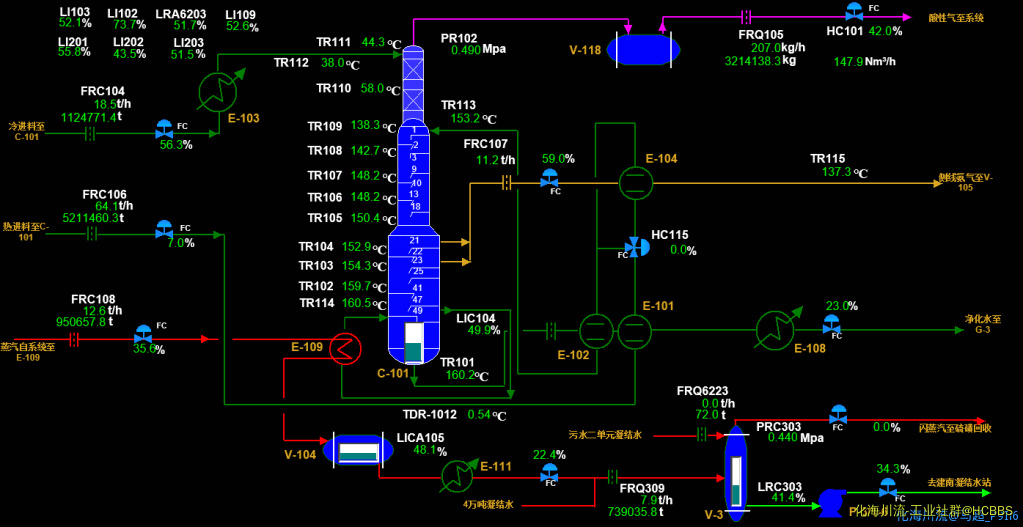This screenshot has height=527, width=1023.
Task: Click the C-101 column bottom level indicator
Action: (414, 341)
